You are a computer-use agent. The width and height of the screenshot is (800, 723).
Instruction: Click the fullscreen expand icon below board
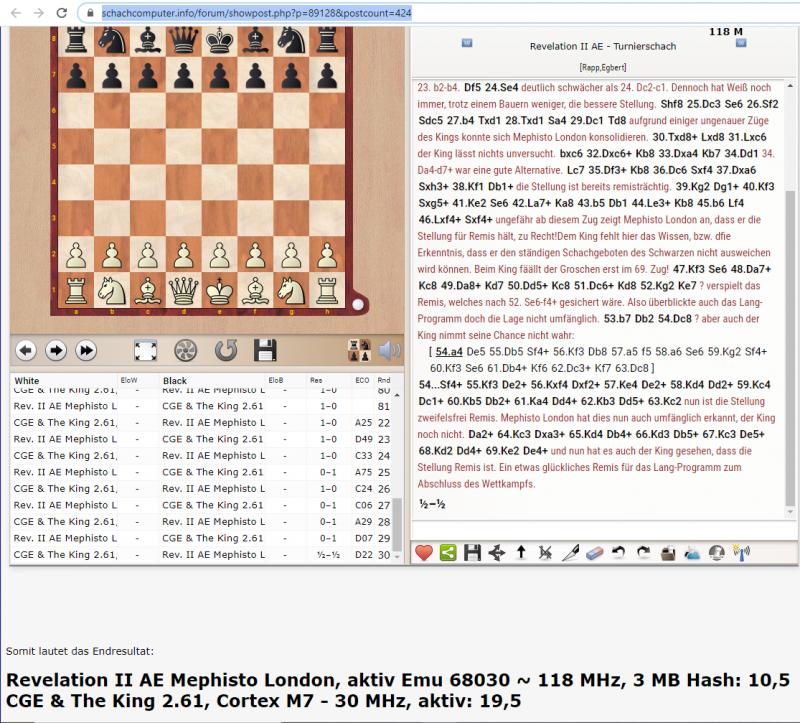pyautogui.click(x=146, y=350)
